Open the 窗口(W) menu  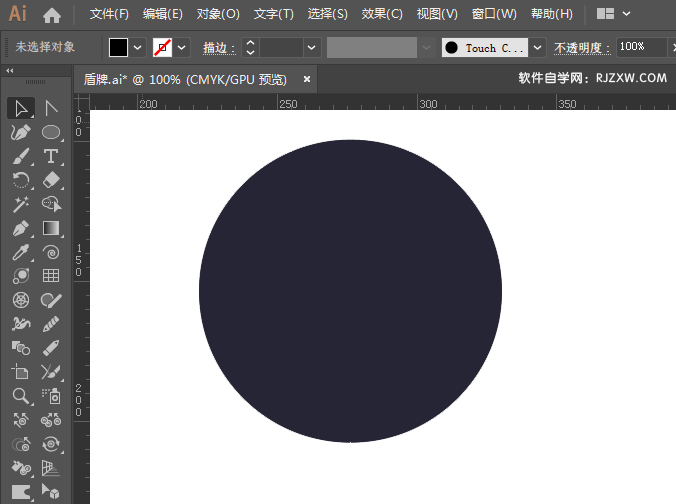pyautogui.click(x=494, y=14)
